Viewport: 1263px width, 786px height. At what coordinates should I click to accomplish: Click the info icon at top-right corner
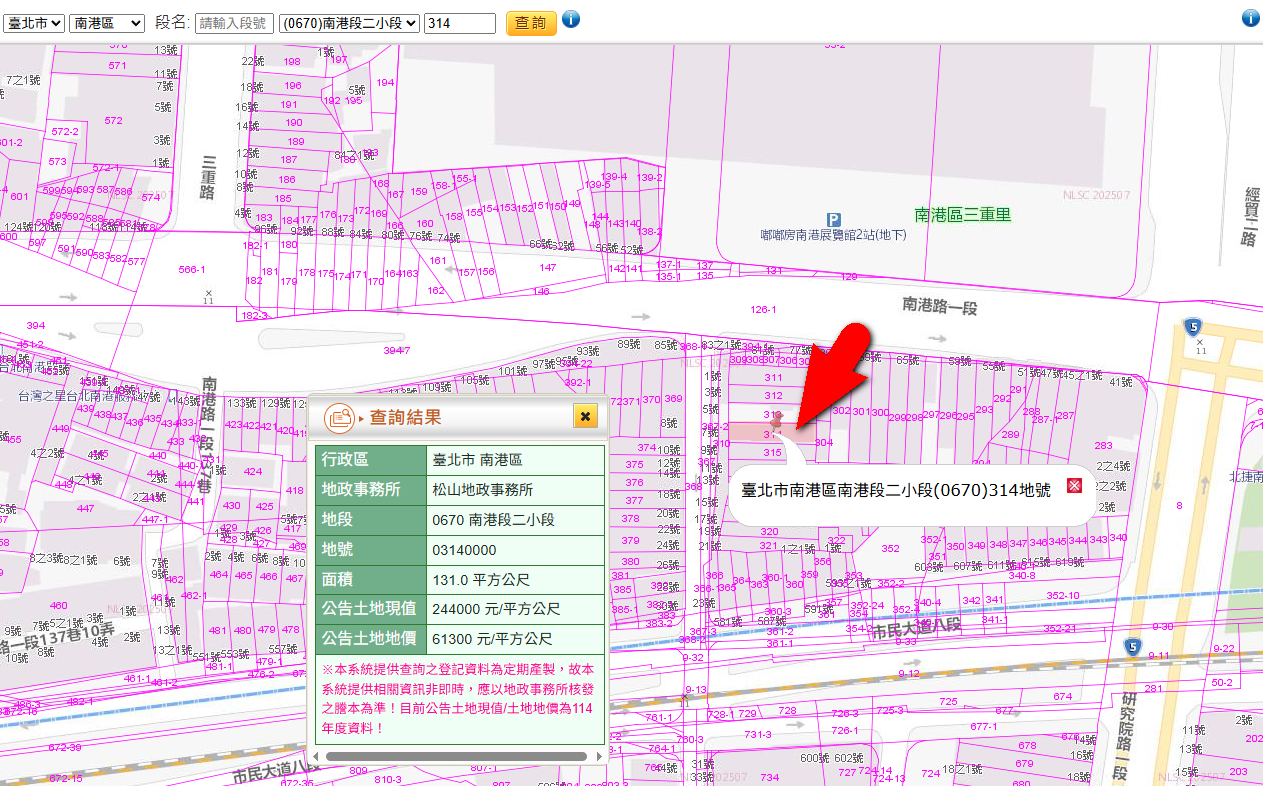pos(1250,18)
